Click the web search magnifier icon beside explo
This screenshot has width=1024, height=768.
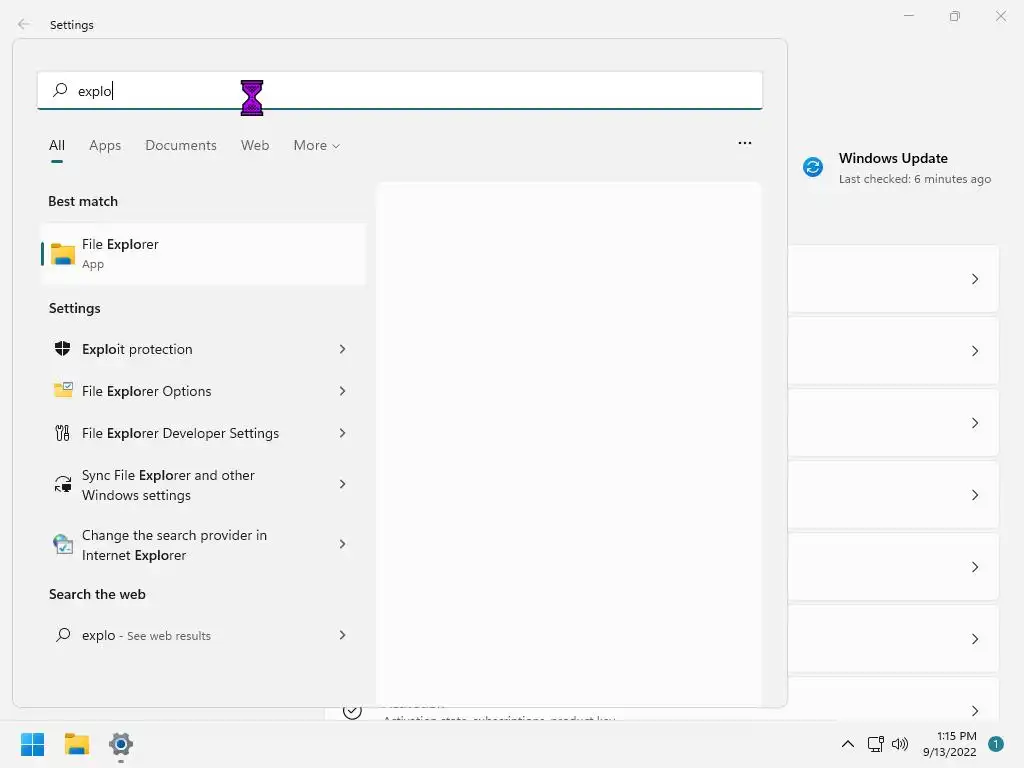(63, 635)
